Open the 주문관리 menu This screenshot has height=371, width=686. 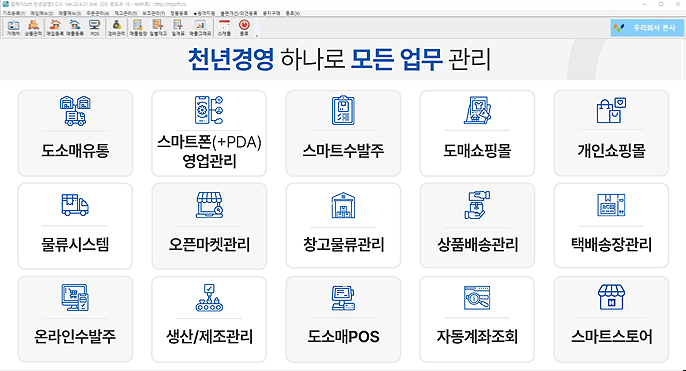98,14
